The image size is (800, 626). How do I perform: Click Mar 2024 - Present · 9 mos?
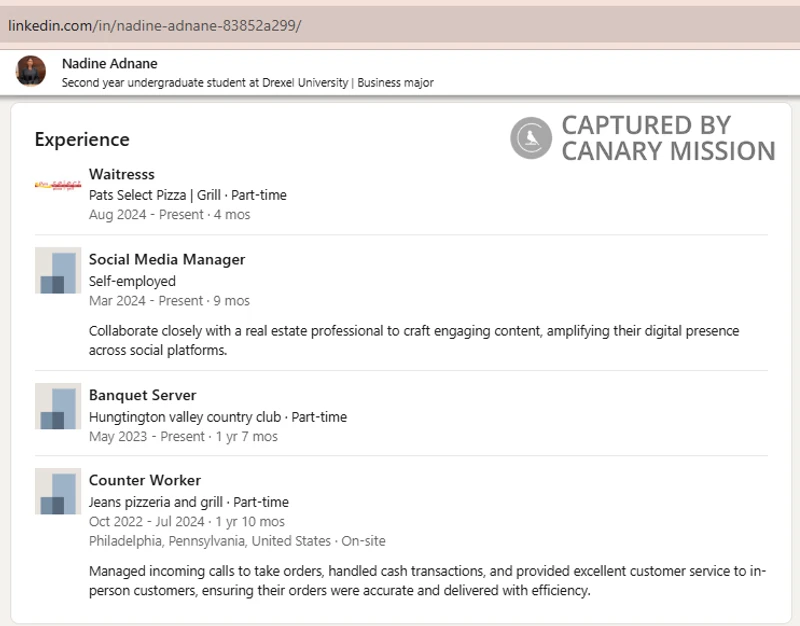click(169, 301)
